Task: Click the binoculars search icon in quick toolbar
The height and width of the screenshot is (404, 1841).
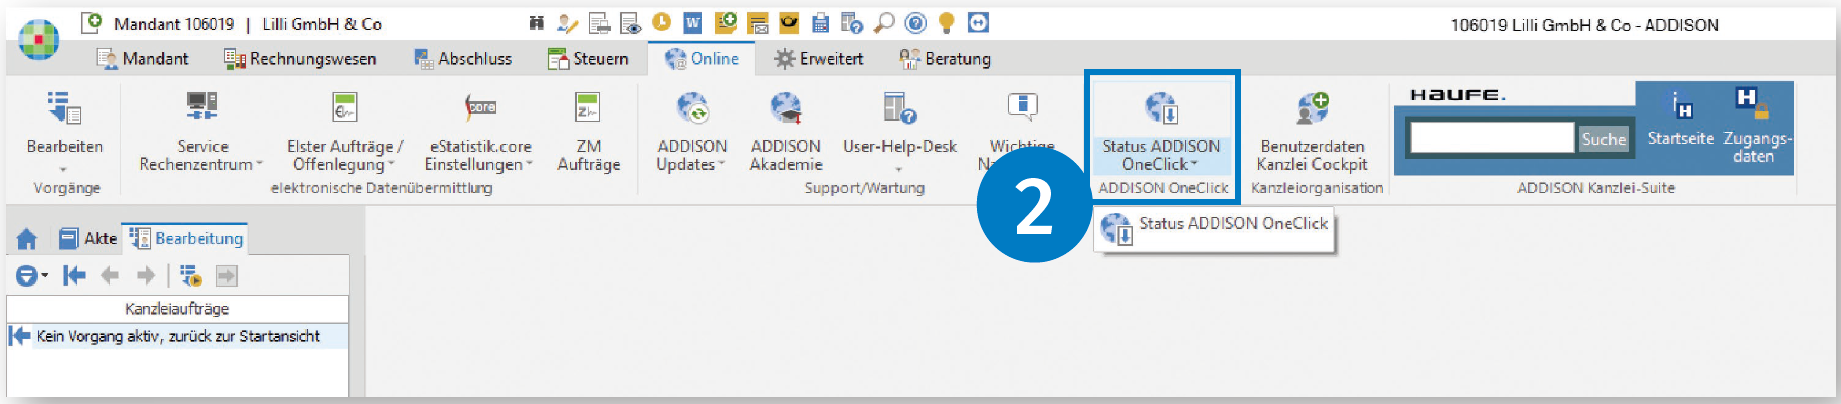Action: tap(537, 23)
